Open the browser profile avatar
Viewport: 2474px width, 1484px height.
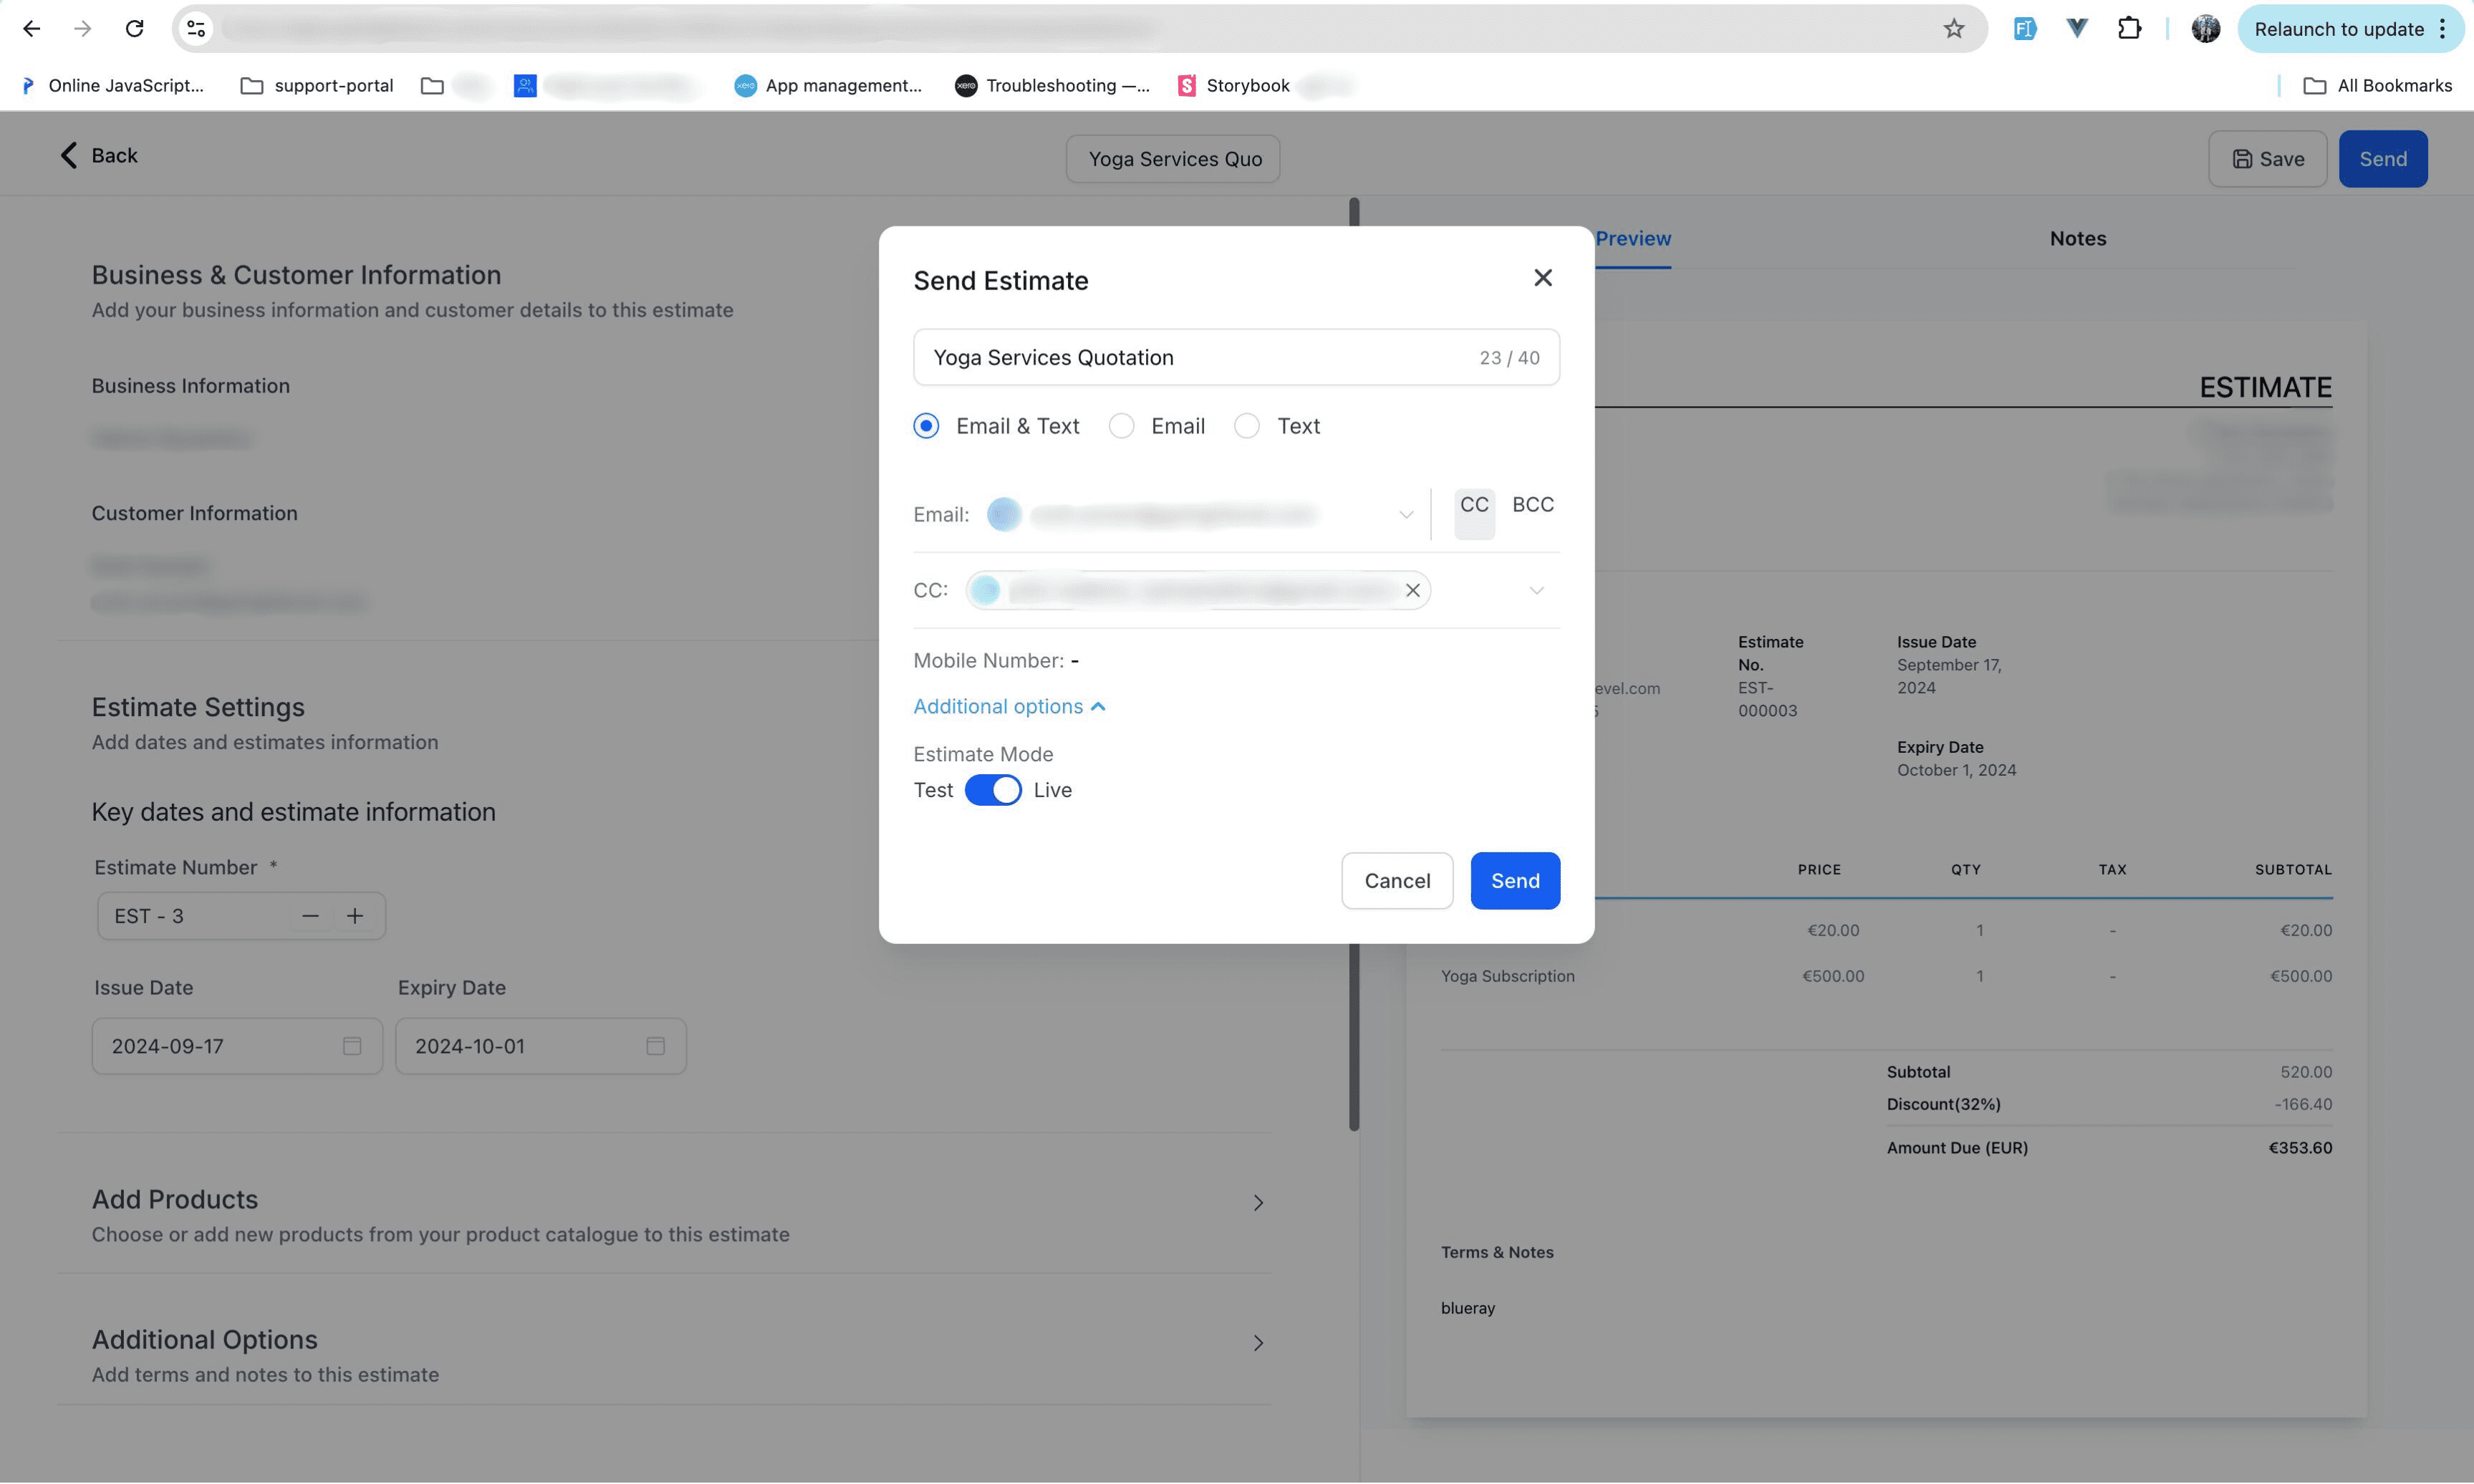[2205, 29]
